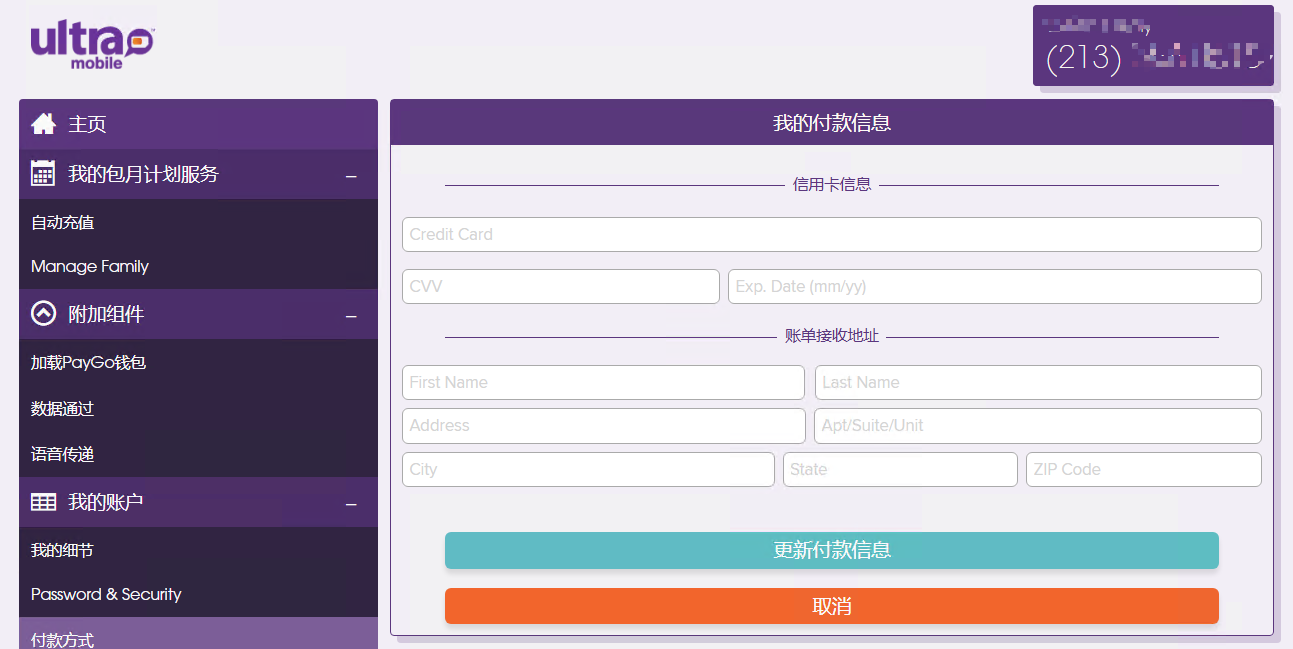This screenshot has width=1293, height=649.
Task: Collapse the 我的账户 menu section
Action: pyautogui.click(x=351, y=504)
